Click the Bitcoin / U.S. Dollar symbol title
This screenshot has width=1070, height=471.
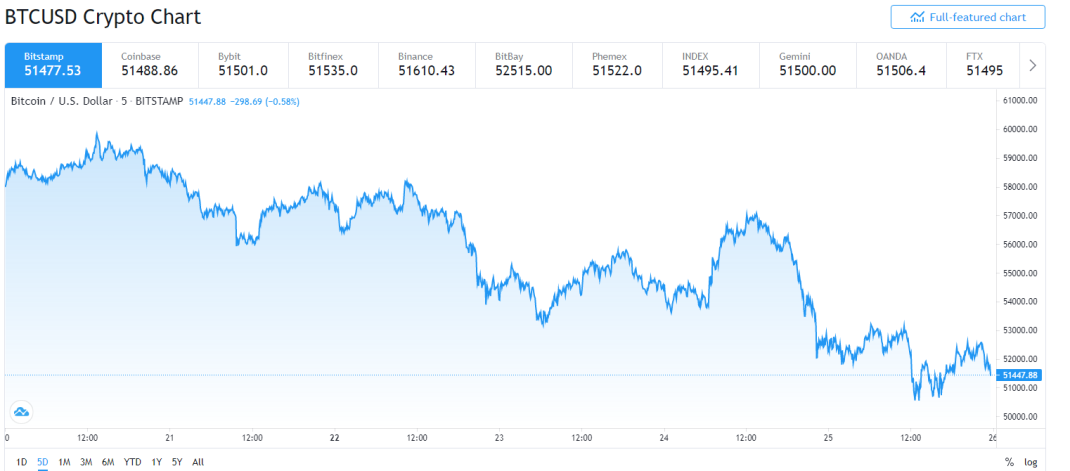[x=61, y=101]
